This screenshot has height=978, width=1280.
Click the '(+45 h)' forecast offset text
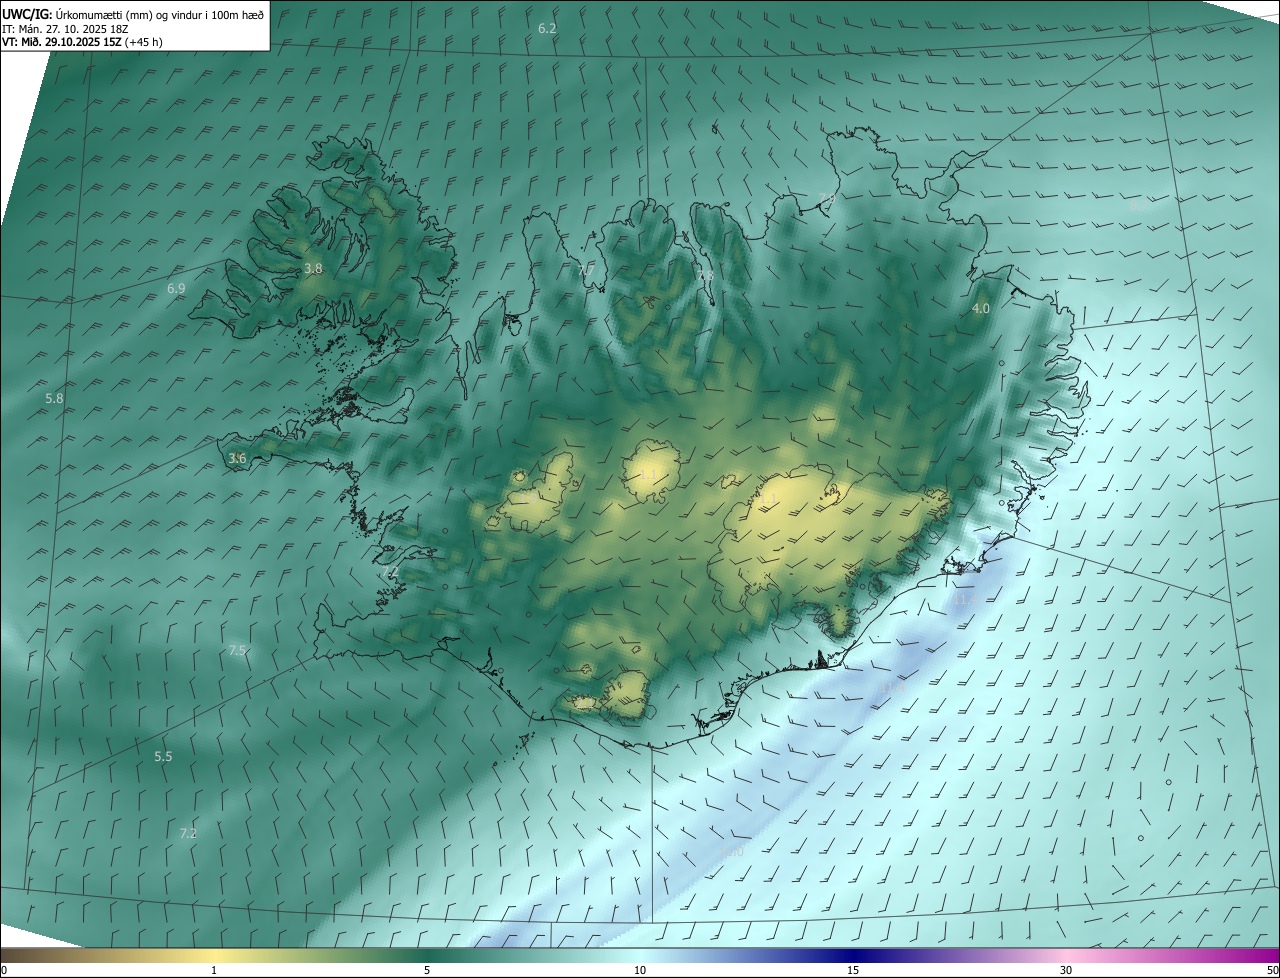tap(143, 42)
